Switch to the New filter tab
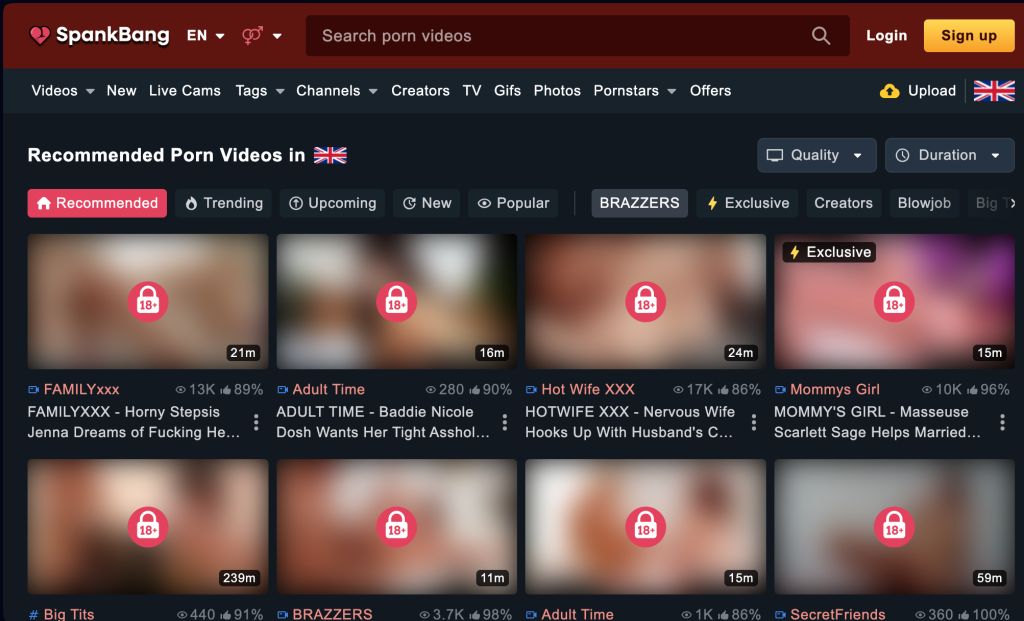Image resolution: width=1024 pixels, height=621 pixels. pyautogui.click(x=427, y=203)
